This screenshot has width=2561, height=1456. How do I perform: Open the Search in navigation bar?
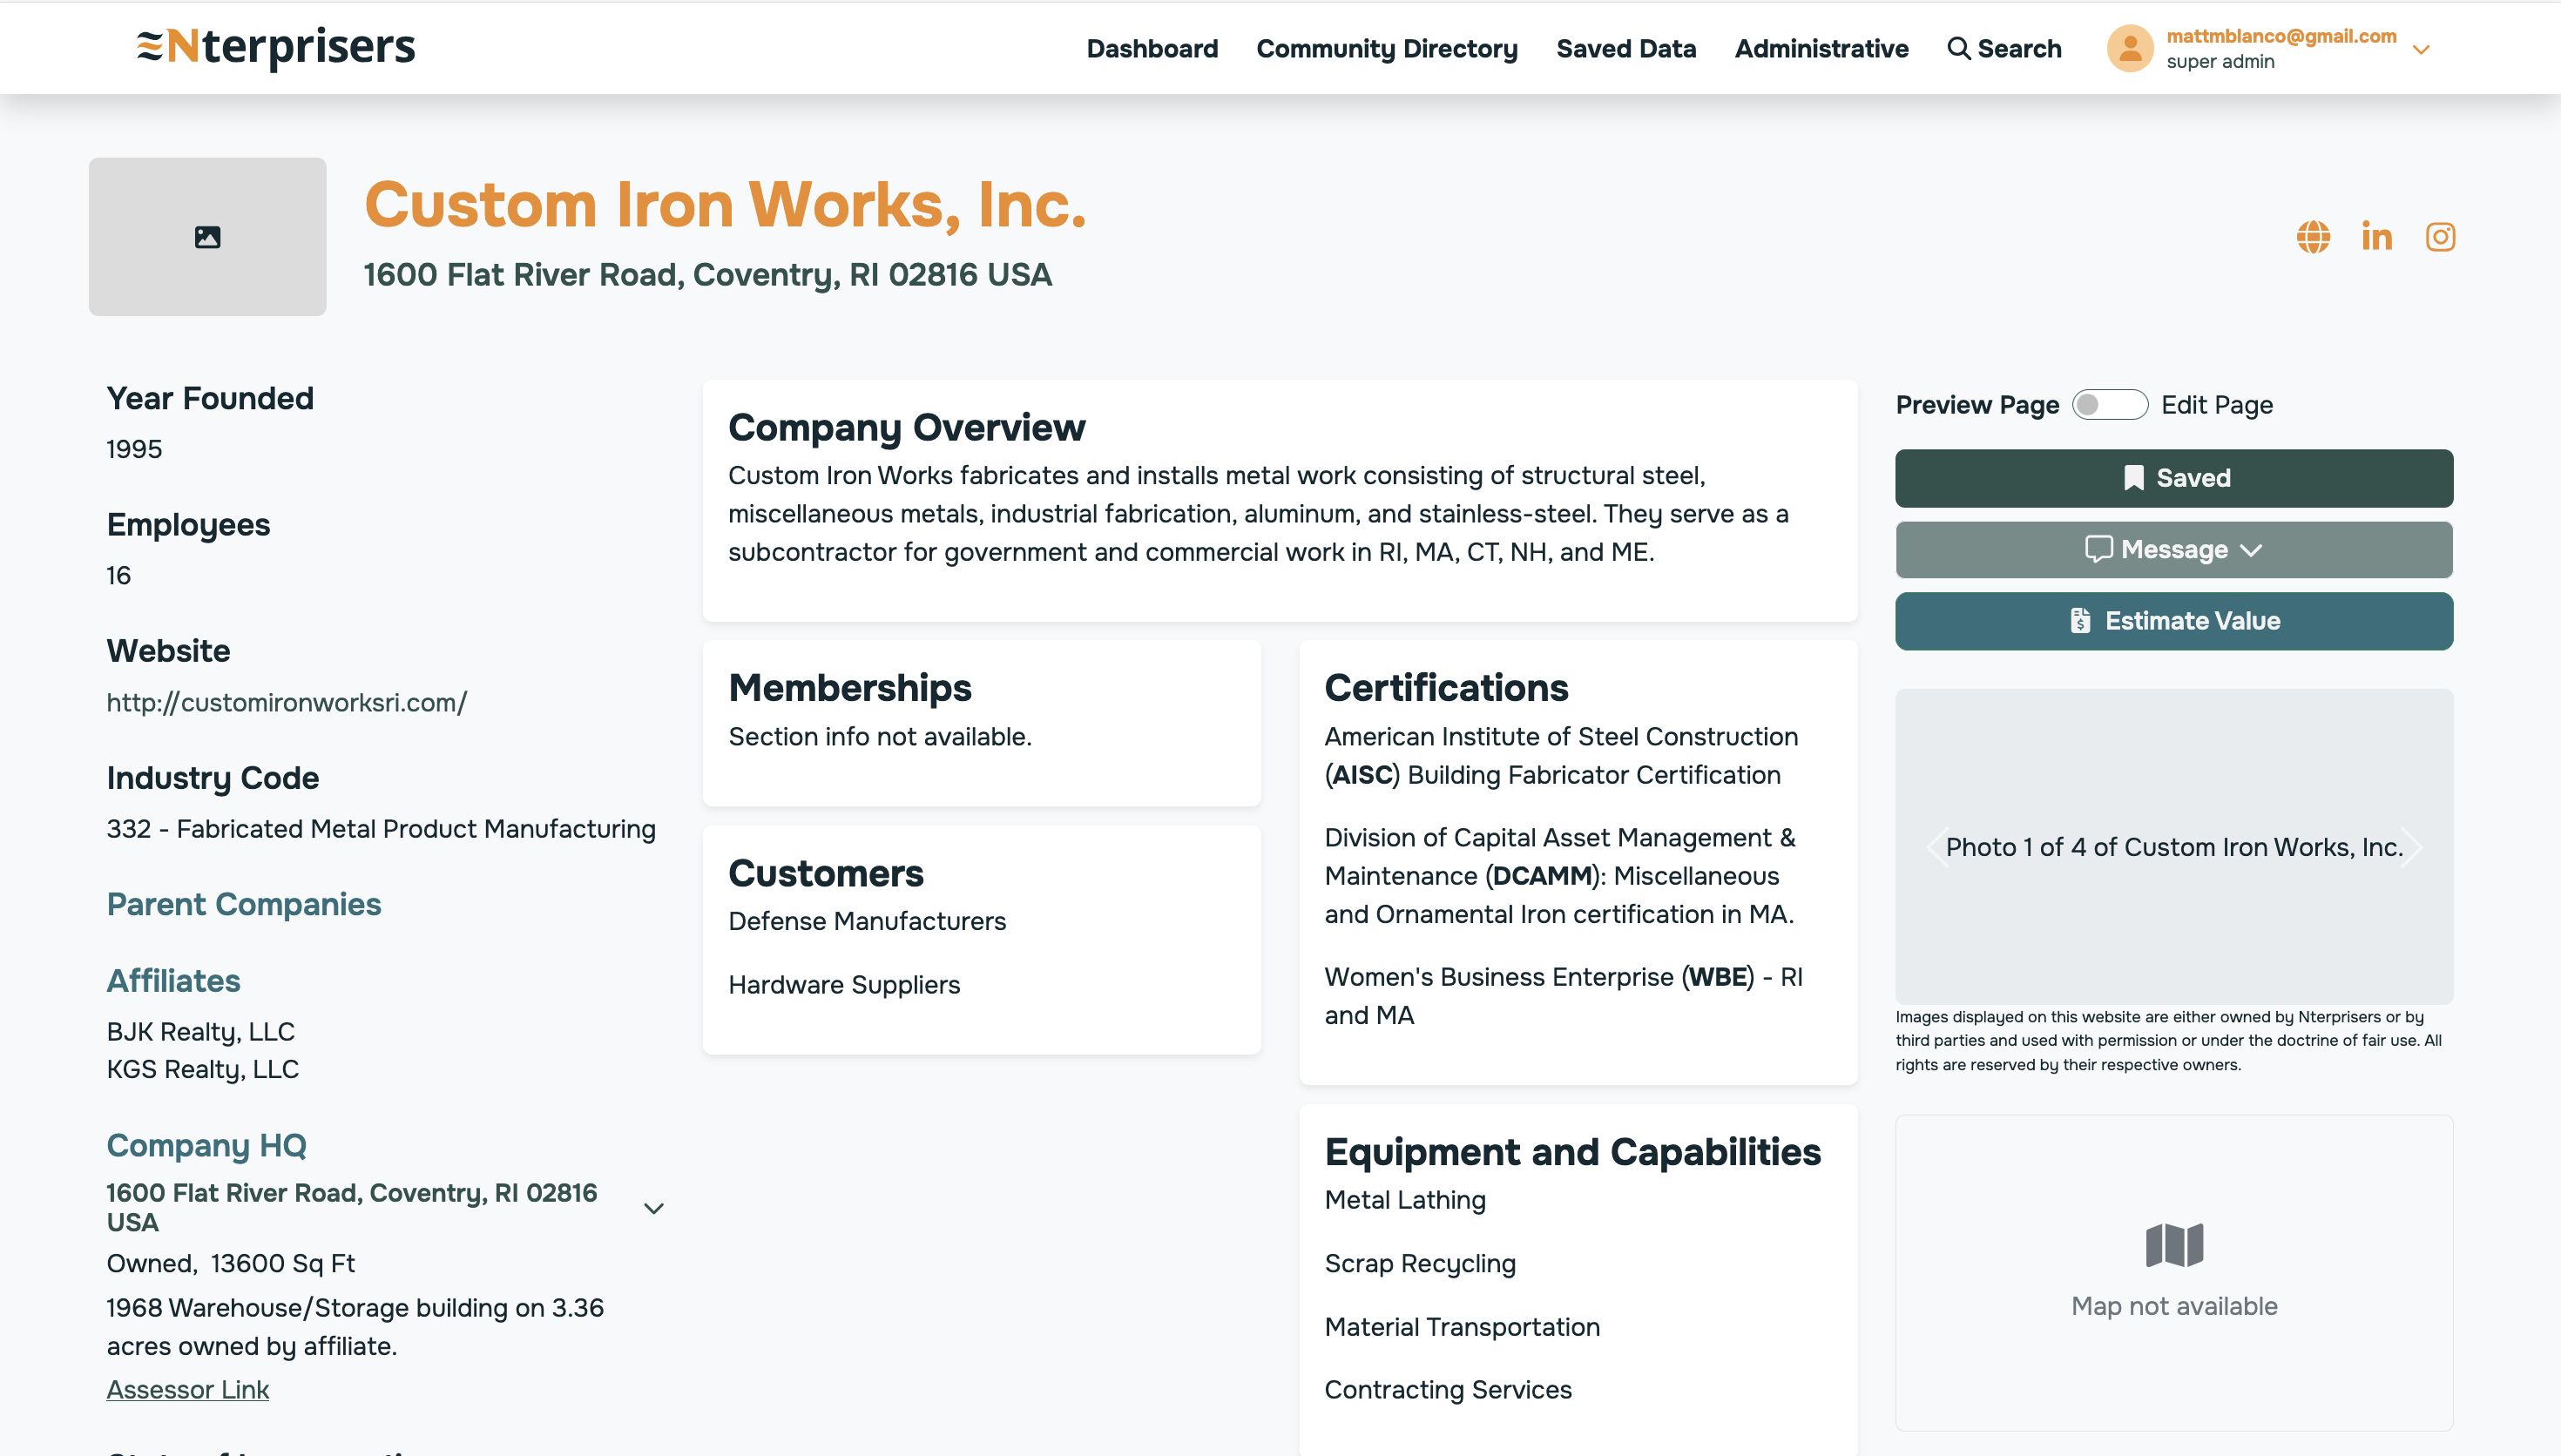pos(2004,49)
